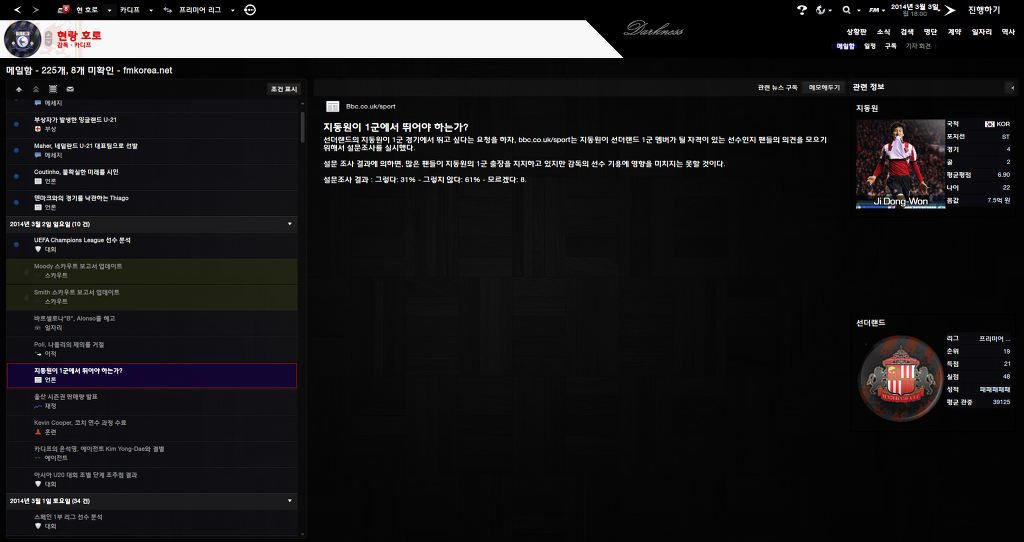Open the 현 호로 manager dropdown arrow
This screenshot has width=1024, height=542.
pyautogui.click(x=109, y=10)
